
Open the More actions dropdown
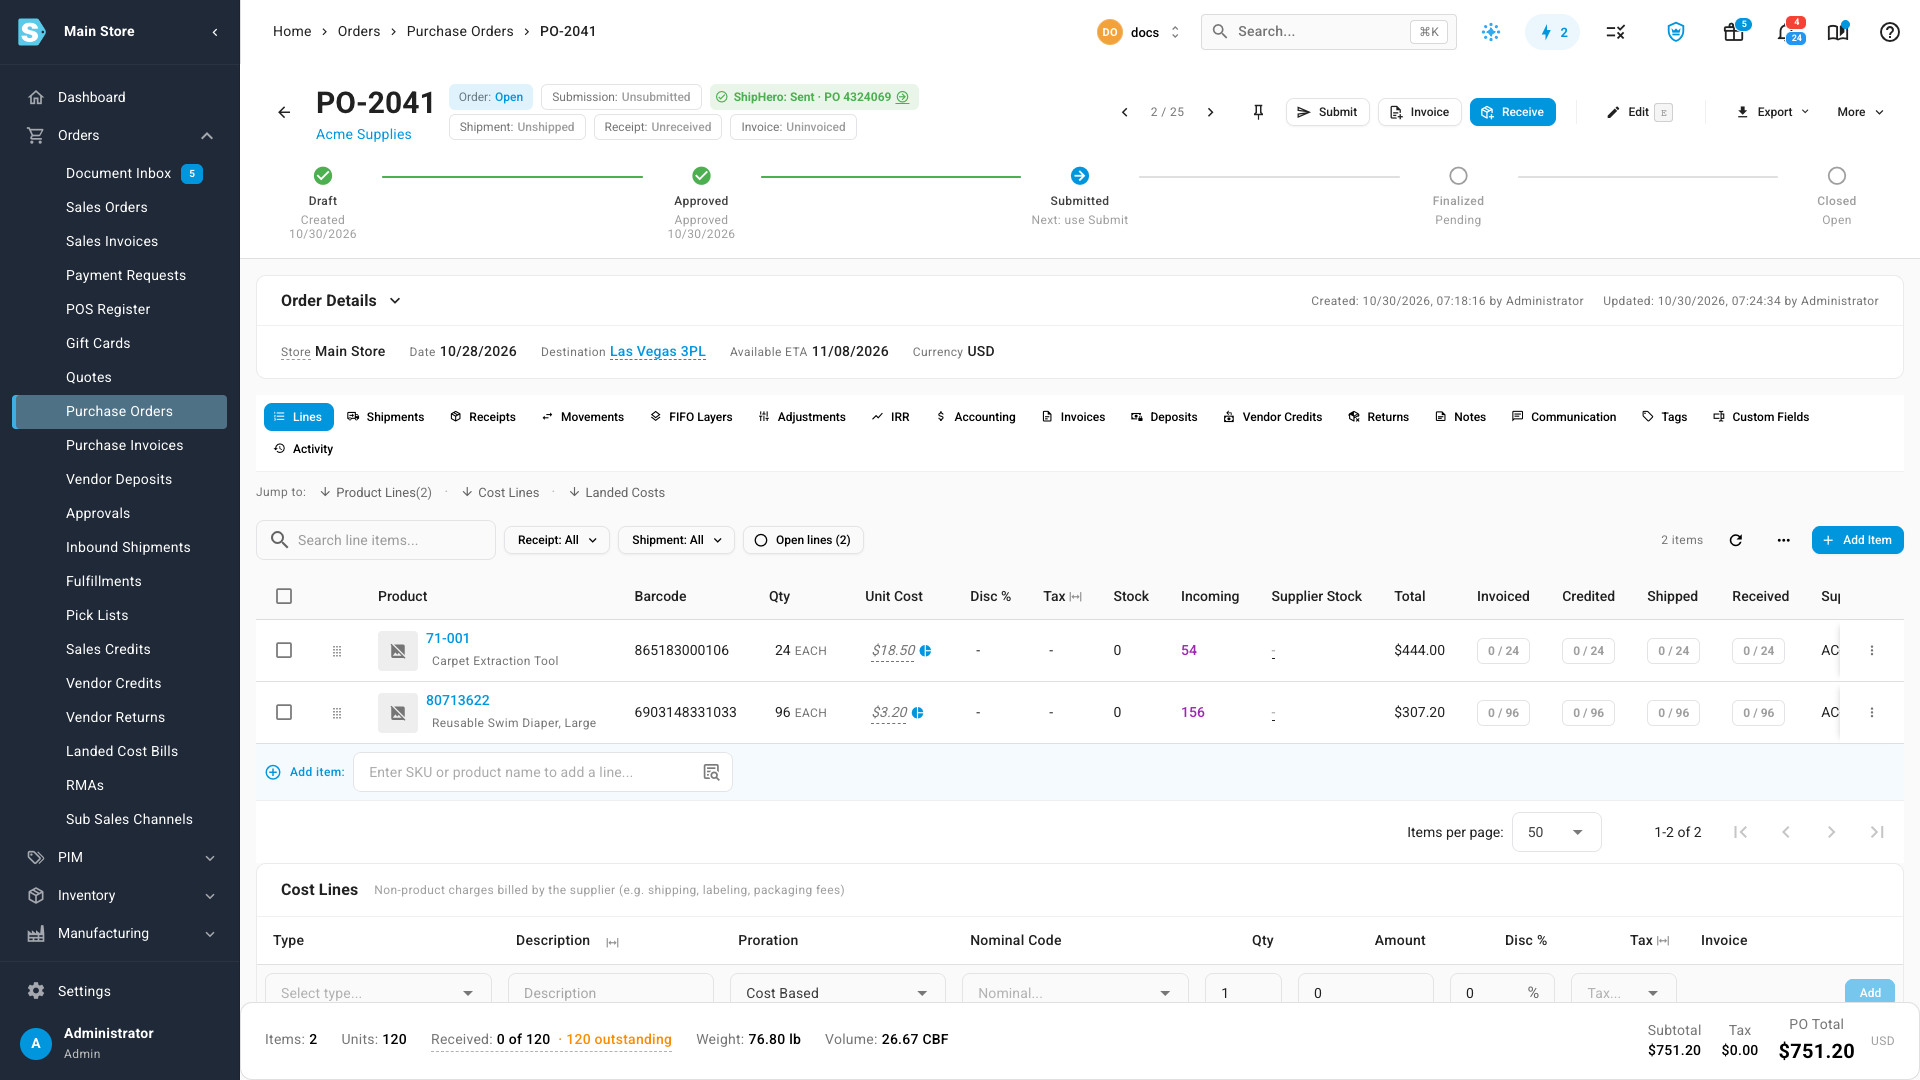coord(1860,112)
